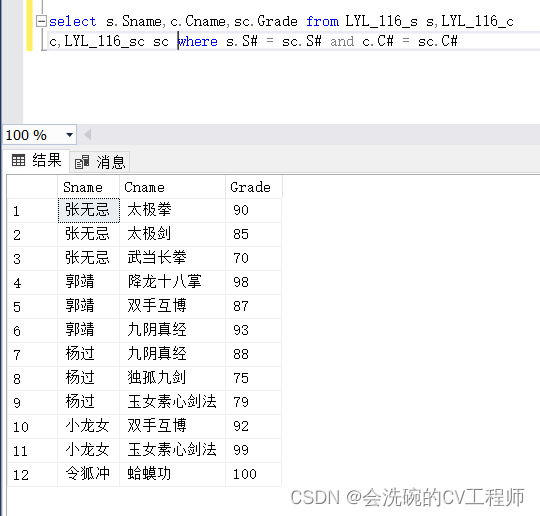The image size is (540, 516).
Task: Switch to the 消息 tab
Action: tap(100, 162)
